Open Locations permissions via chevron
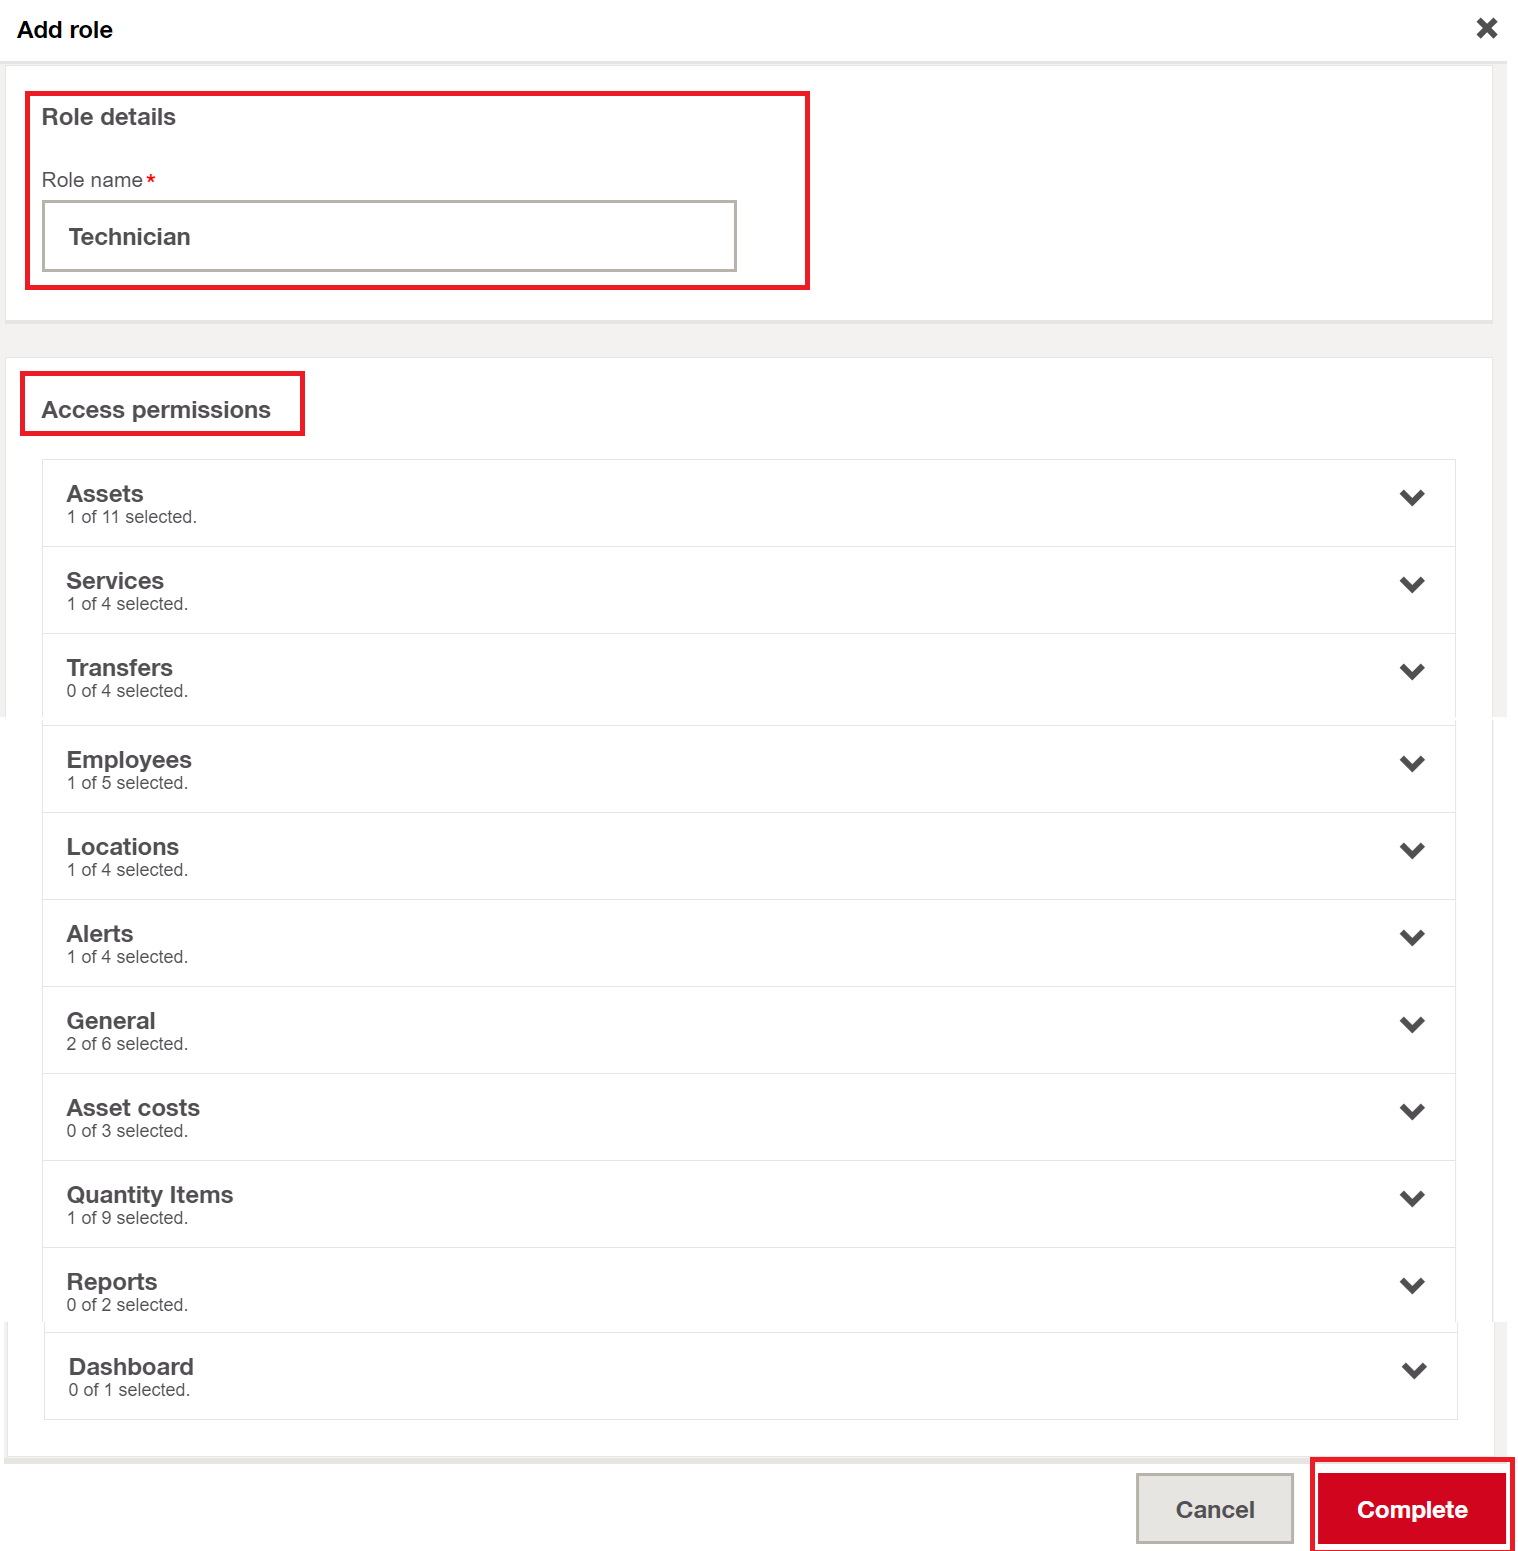This screenshot has height=1551, width=1518. click(1411, 851)
